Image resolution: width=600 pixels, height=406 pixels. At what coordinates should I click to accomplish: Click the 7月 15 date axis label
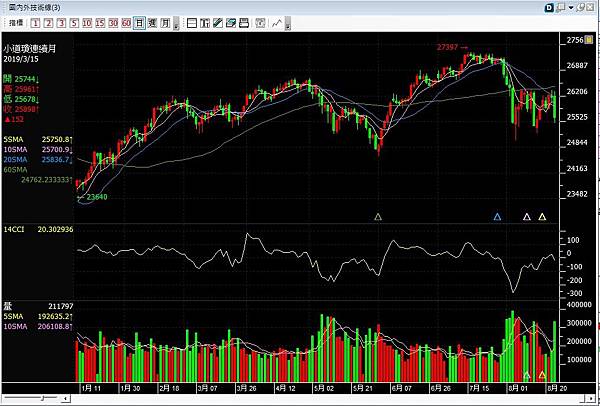pyautogui.click(x=481, y=388)
